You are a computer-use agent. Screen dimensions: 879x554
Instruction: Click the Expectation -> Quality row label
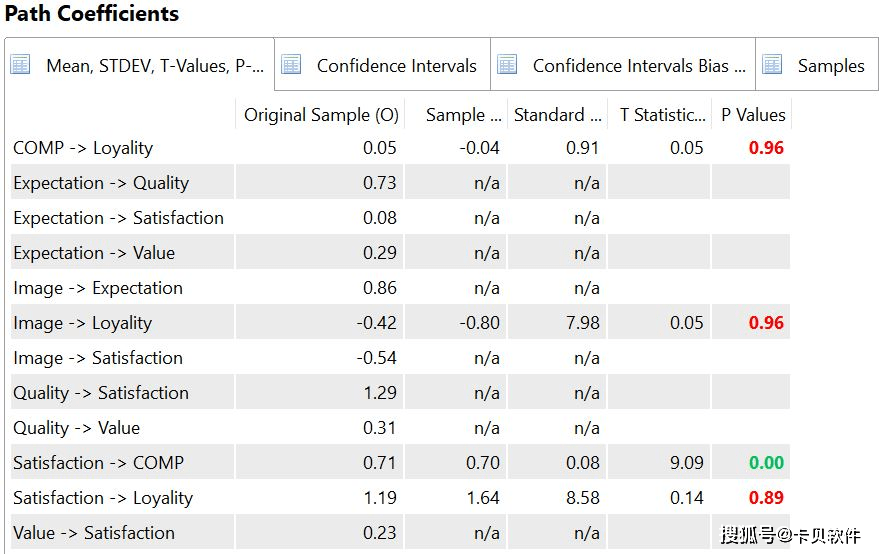tap(101, 183)
